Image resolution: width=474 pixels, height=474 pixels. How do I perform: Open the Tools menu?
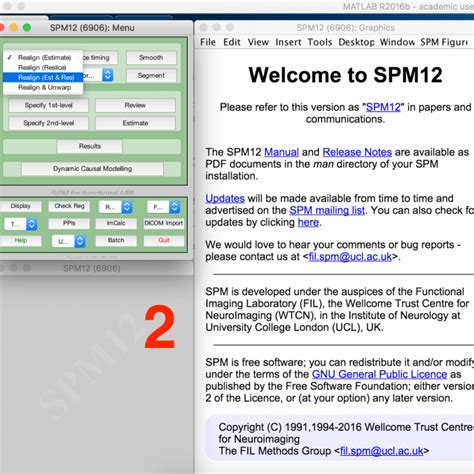[320, 42]
